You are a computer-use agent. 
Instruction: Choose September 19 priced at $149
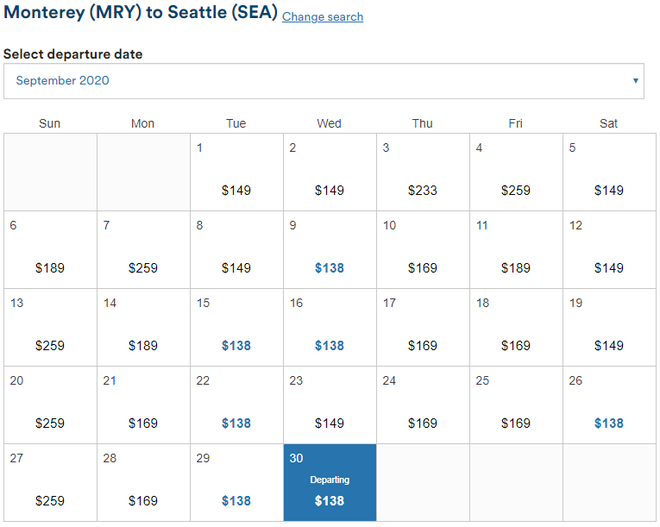point(608,328)
